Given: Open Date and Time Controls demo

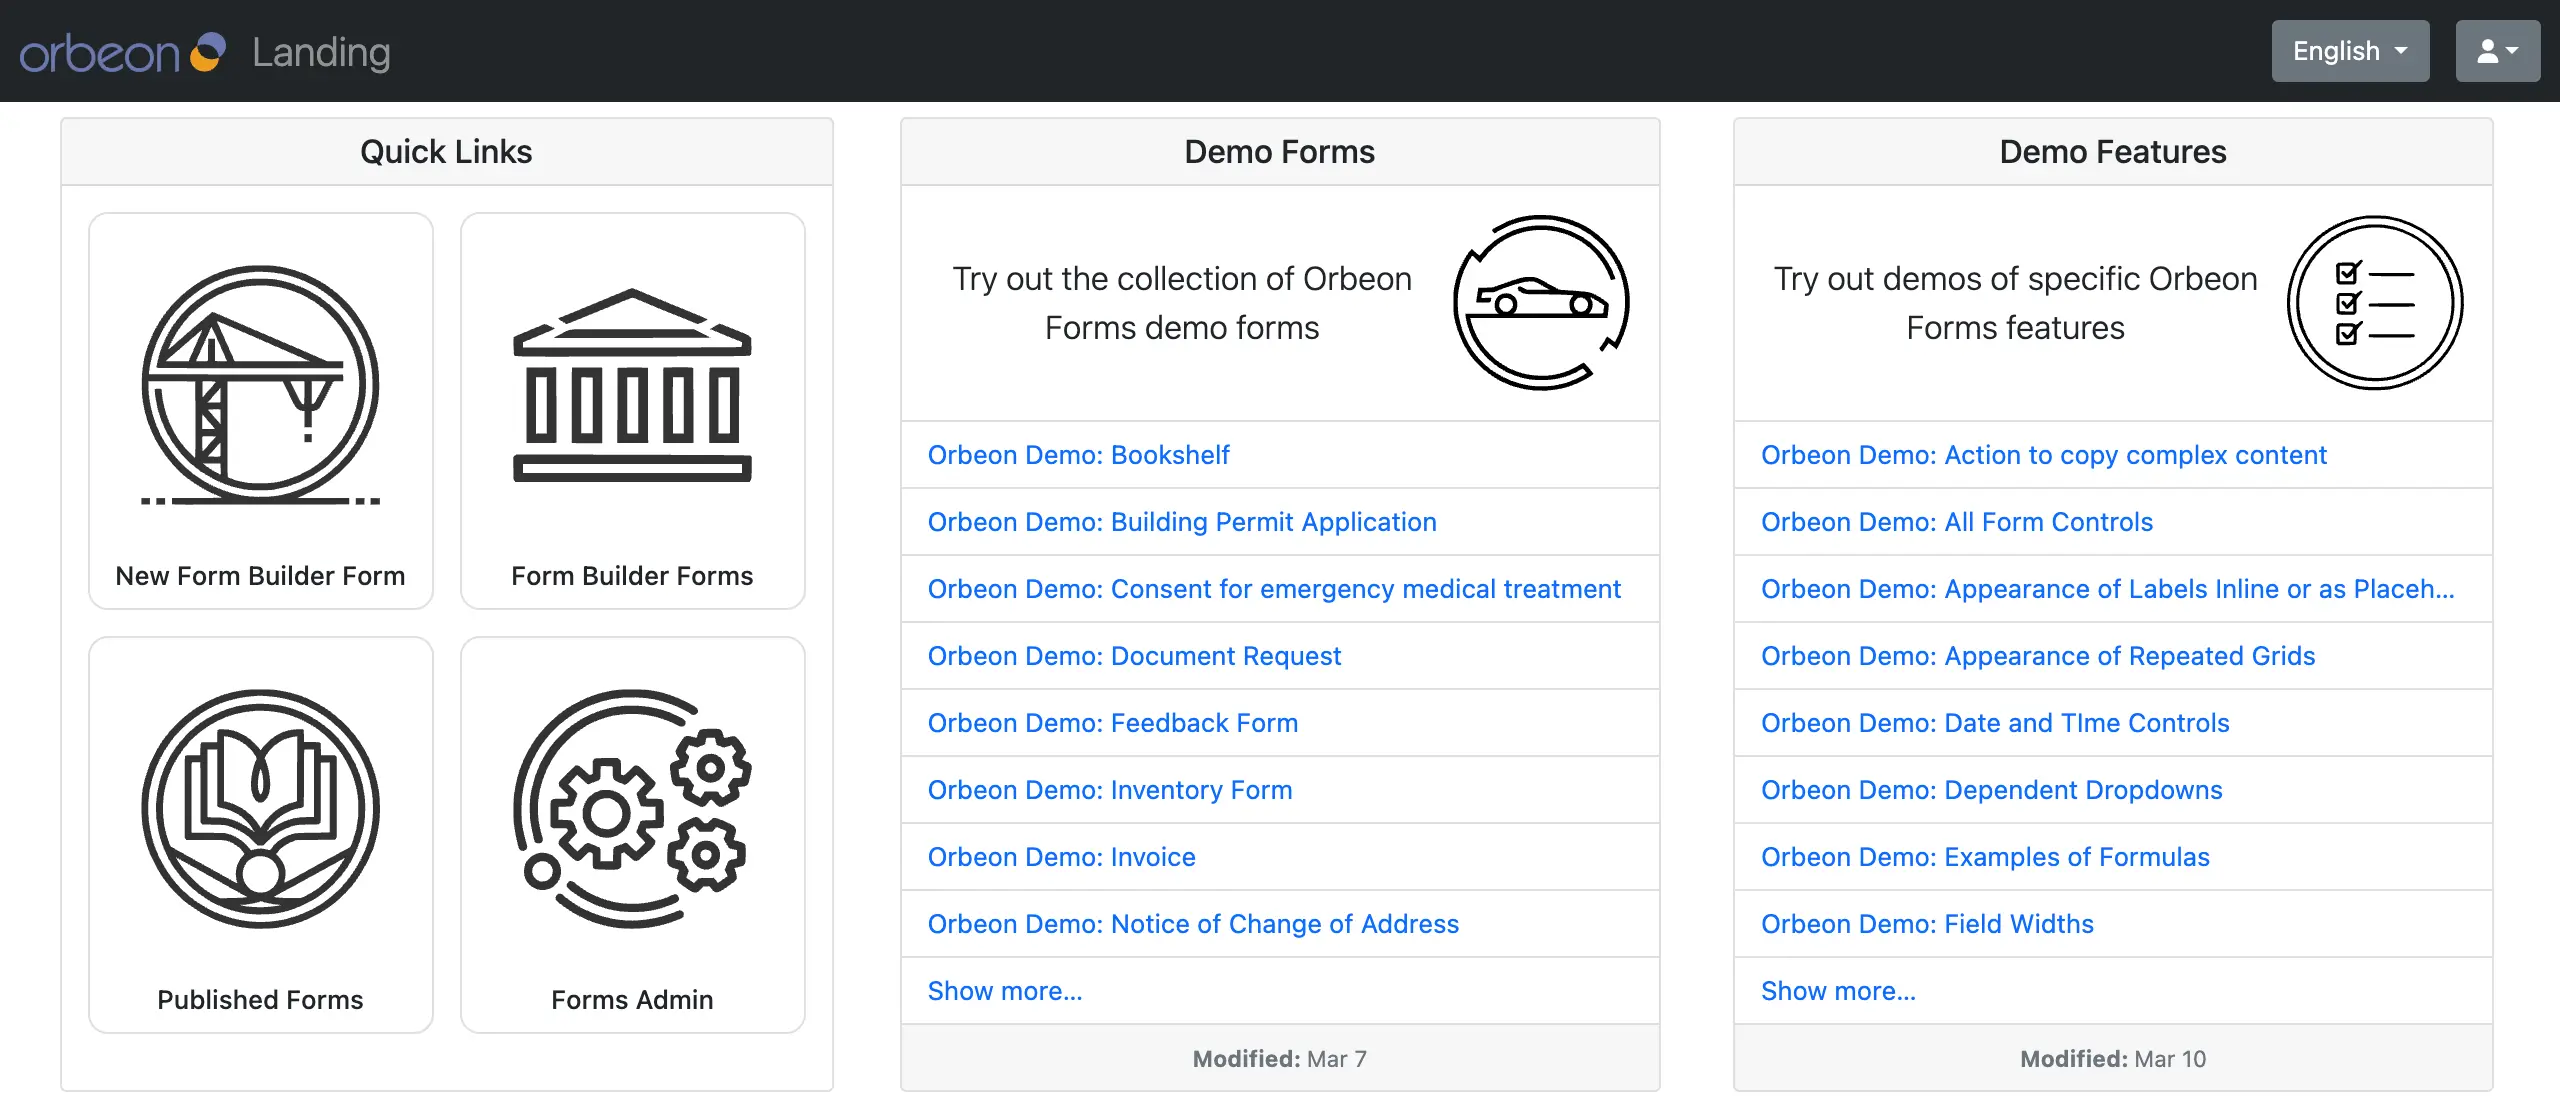Looking at the screenshot, I should [1995, 723].
